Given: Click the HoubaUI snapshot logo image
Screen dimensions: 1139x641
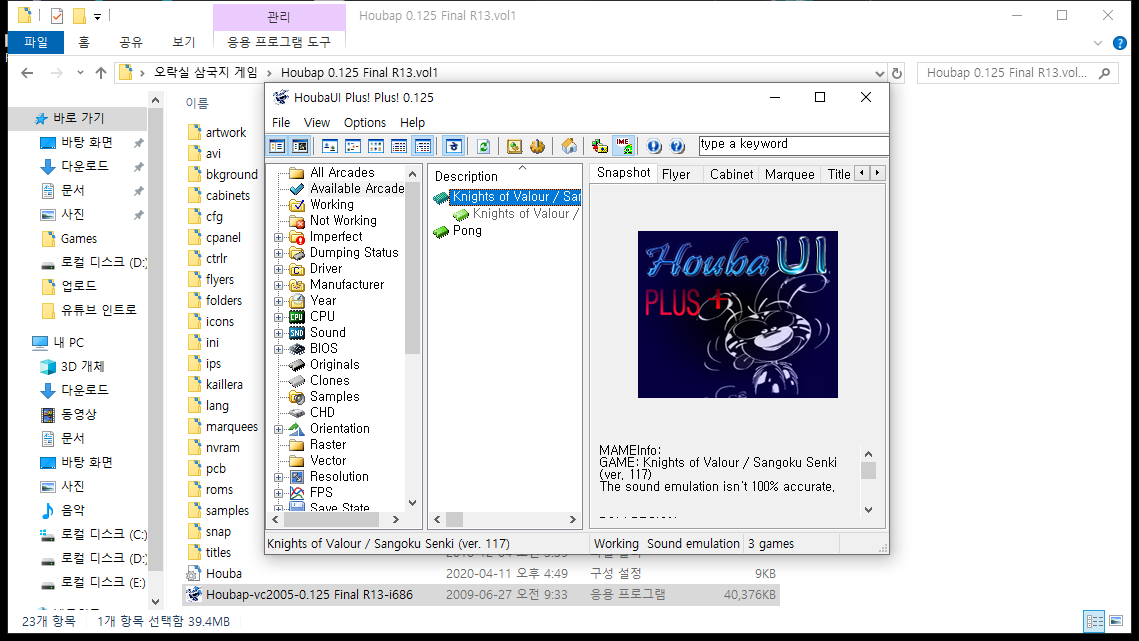Looking at the screenshot, I should [737, 314].
